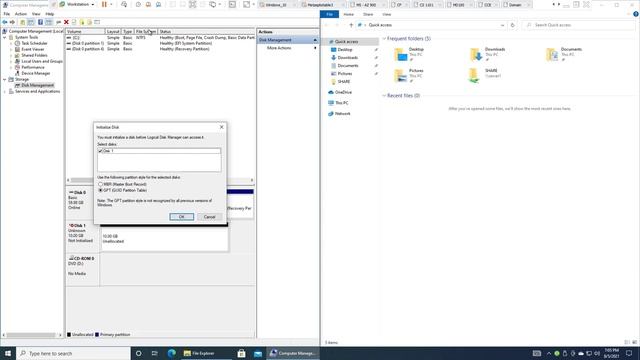Pause the VM with Workstation pause icon
This screenshot has height=360, width=640.
pyautogui.click(x=104, y=4)
